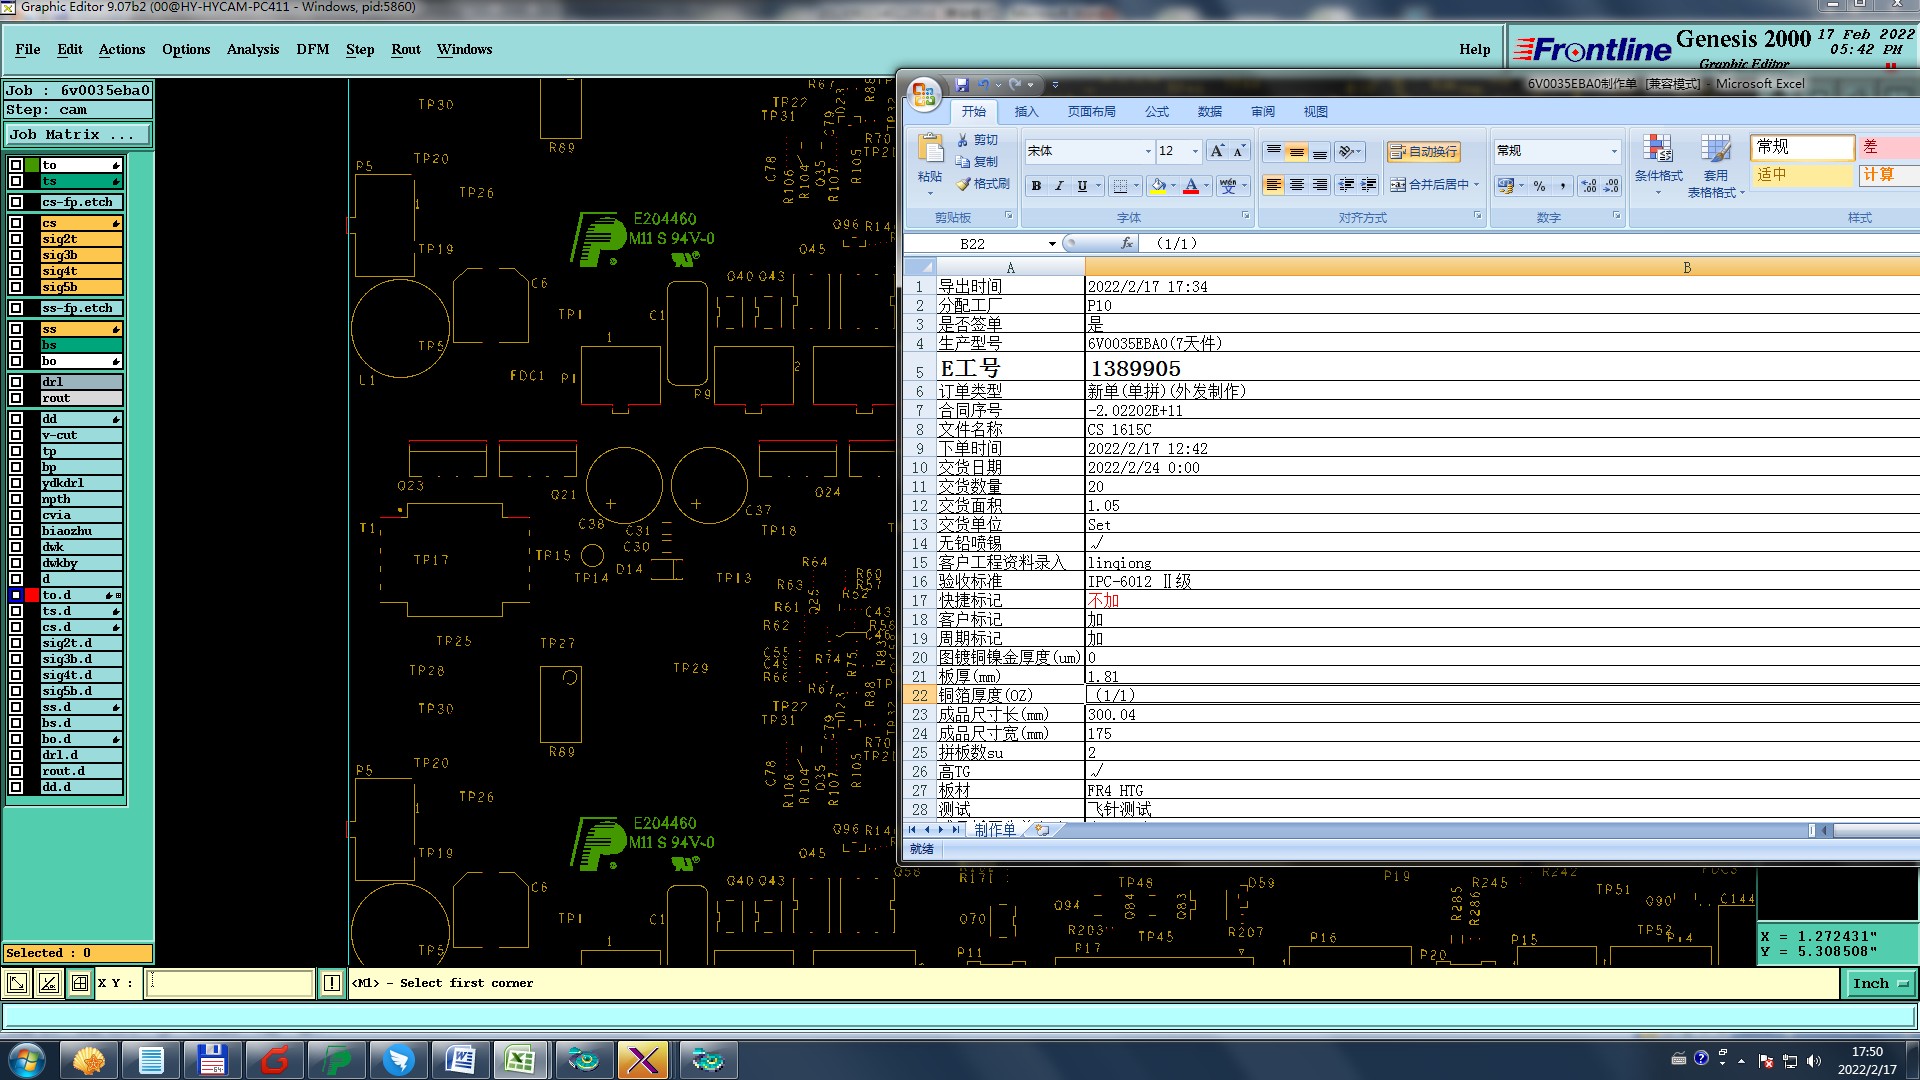Expand the cell name box dropdown
1920x1080 pixels.
(x=1052, y=244)
